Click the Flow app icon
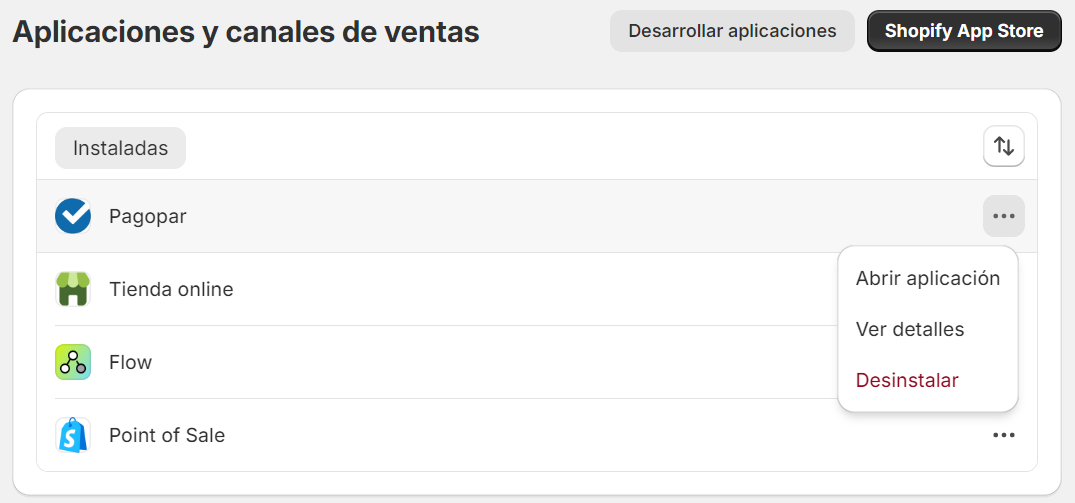Image resolution: width=1075 pixels, height=503 pixels. (x=73, y=362)
